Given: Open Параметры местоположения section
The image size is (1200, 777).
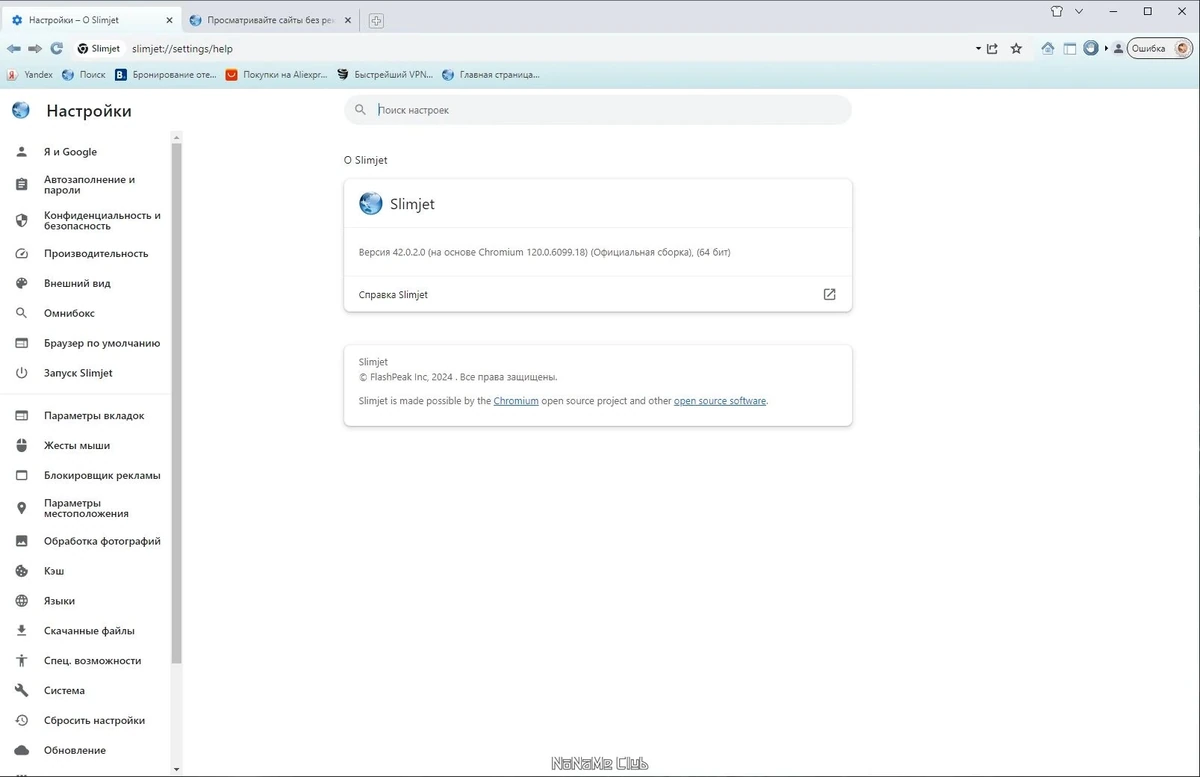Looking at the screenshot, I should click(86, 508).
